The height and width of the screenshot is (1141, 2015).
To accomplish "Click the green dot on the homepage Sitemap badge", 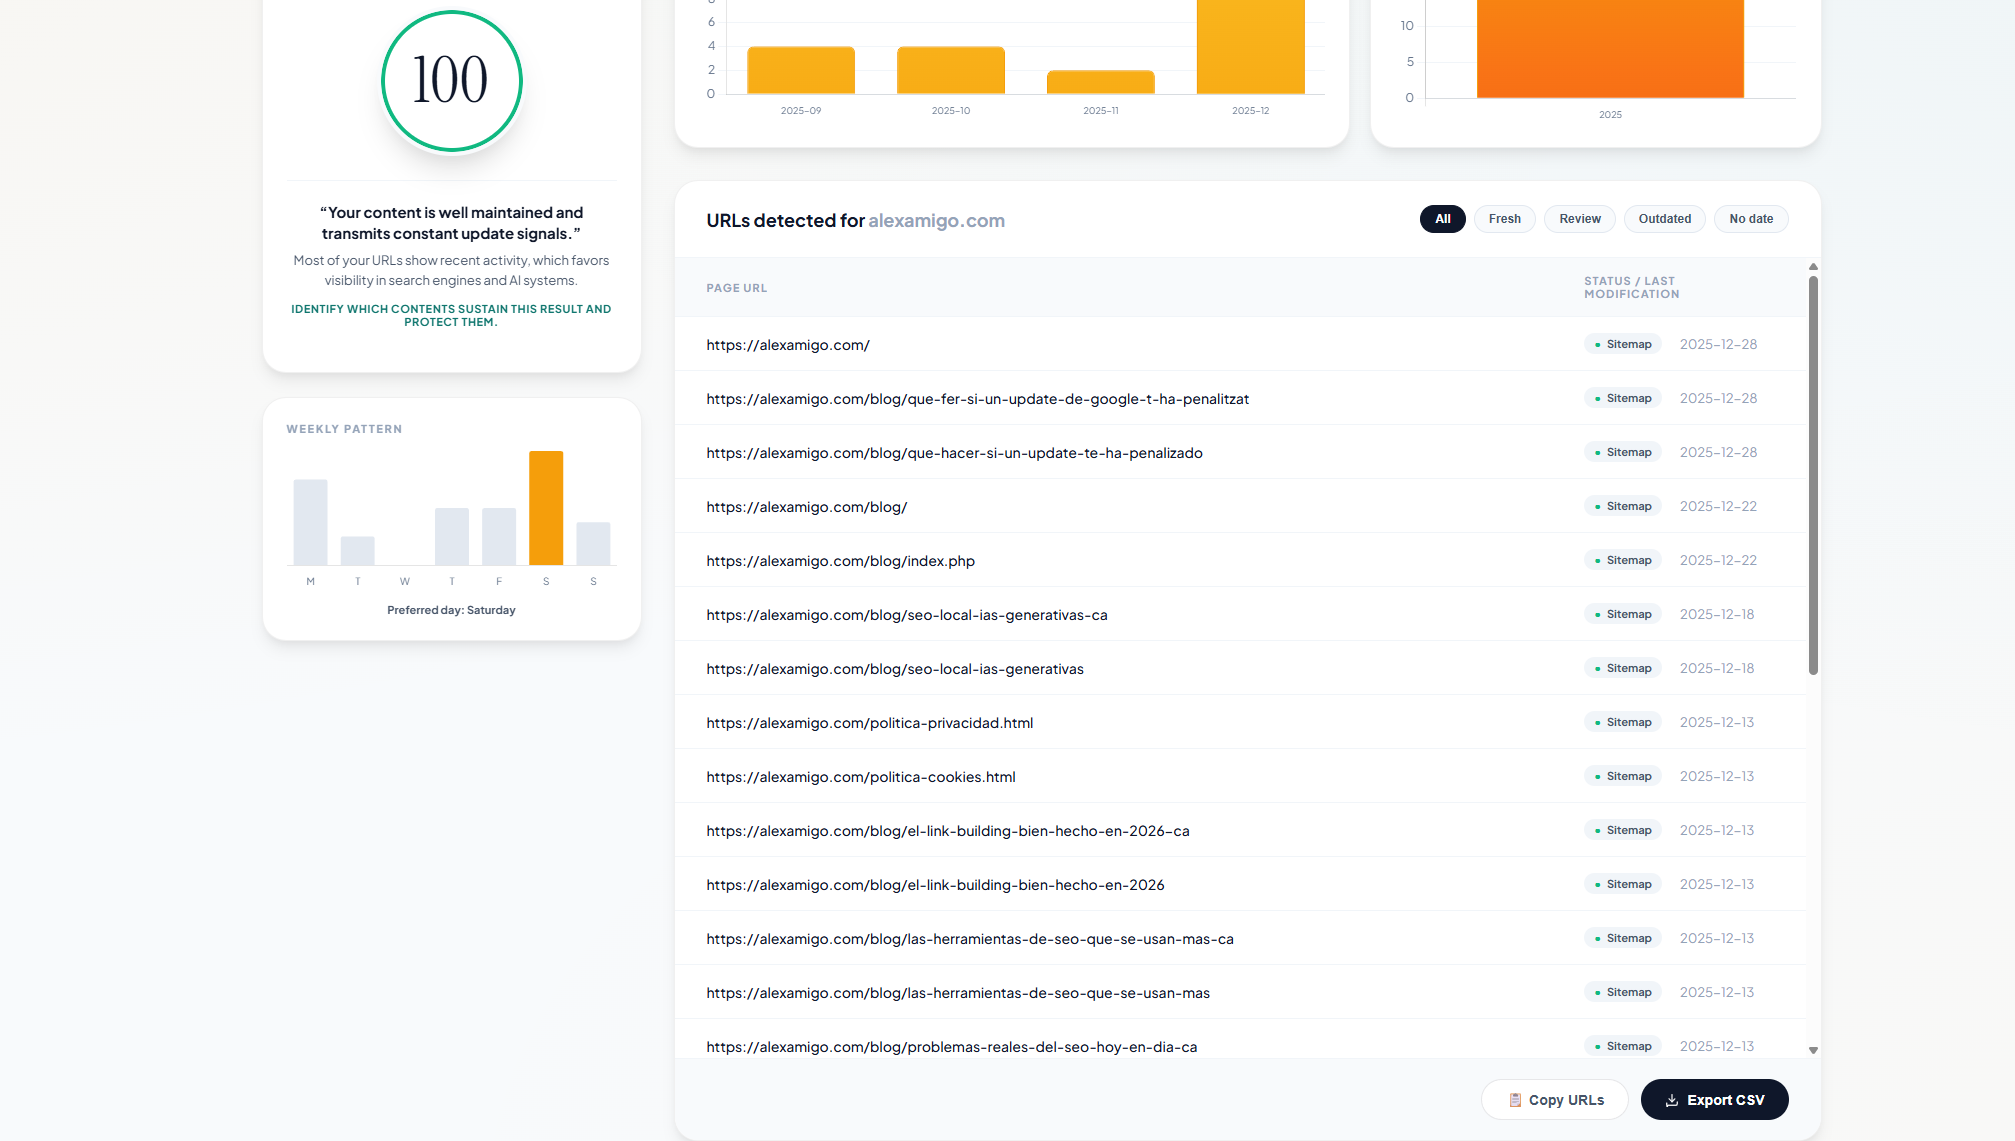I will tap(1597, 343).
